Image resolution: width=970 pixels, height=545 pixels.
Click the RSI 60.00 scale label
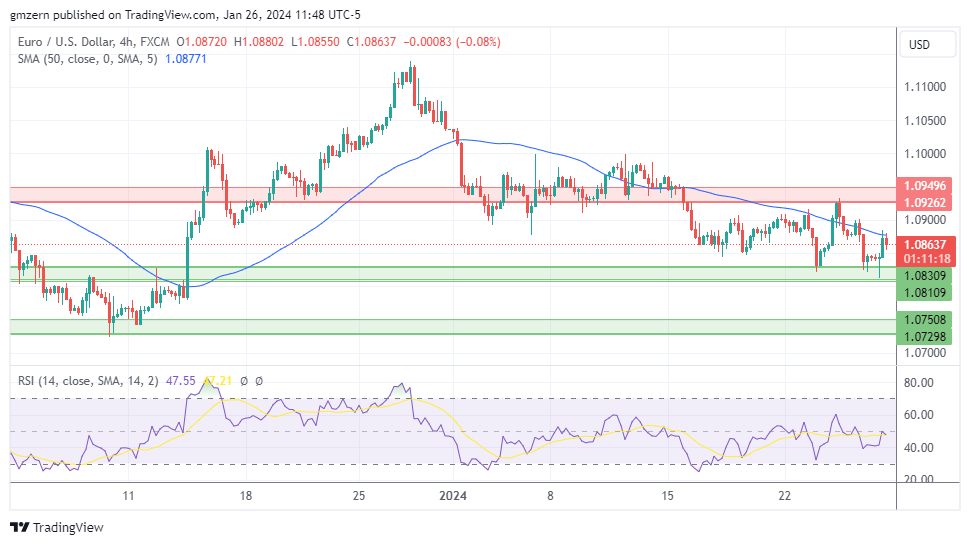click(918, 415)
